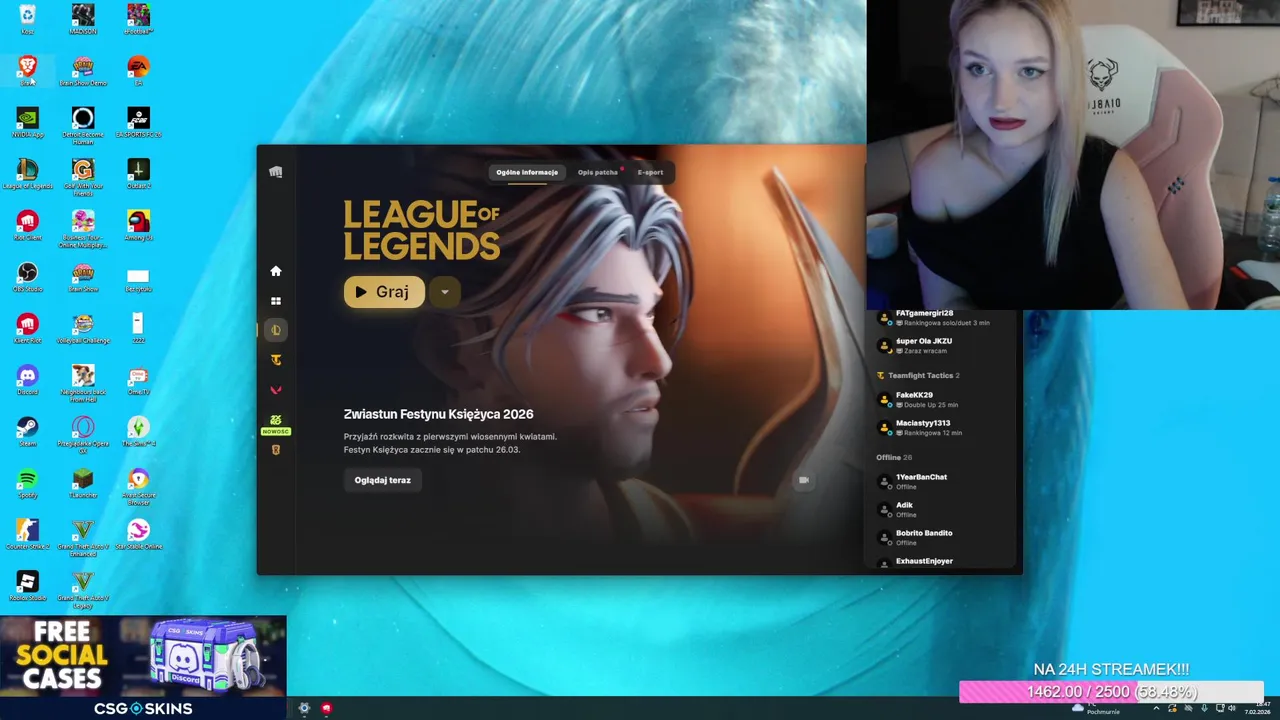This screenshot has width=1280, height=720.
Task: Open the Roblox Studio desktop shortcut
Action: click(27, 586)
